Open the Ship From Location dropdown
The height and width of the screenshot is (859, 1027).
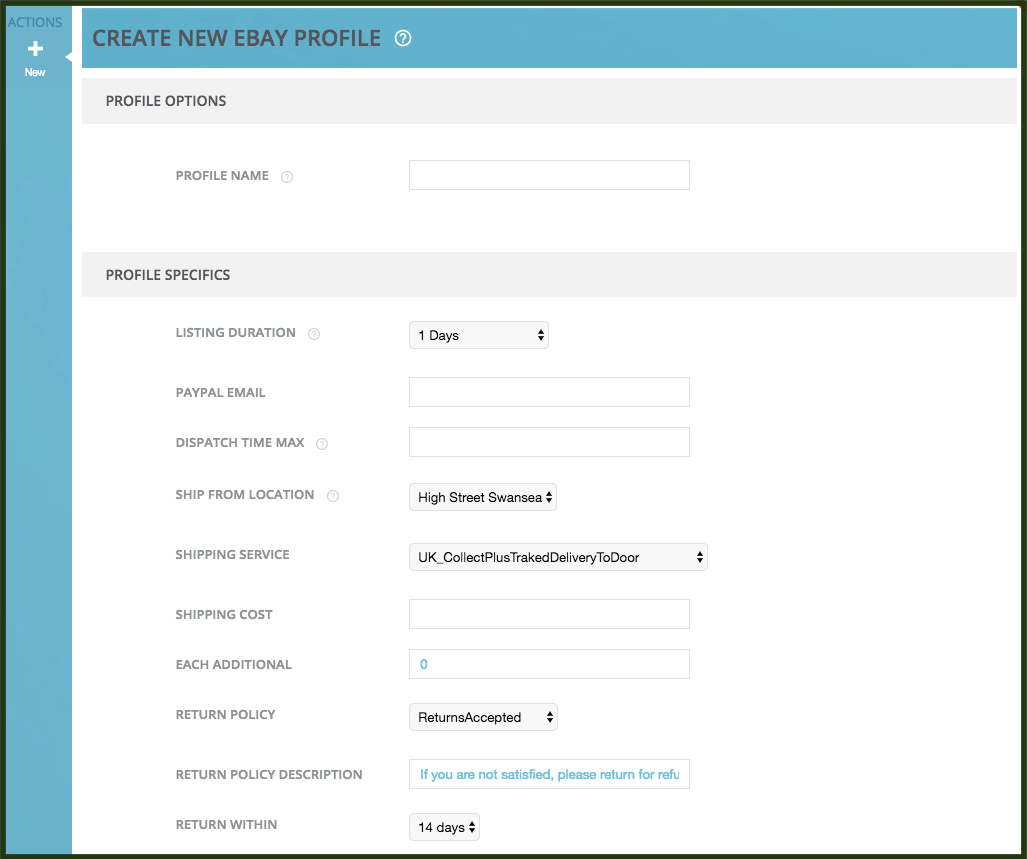click(483, 497)
